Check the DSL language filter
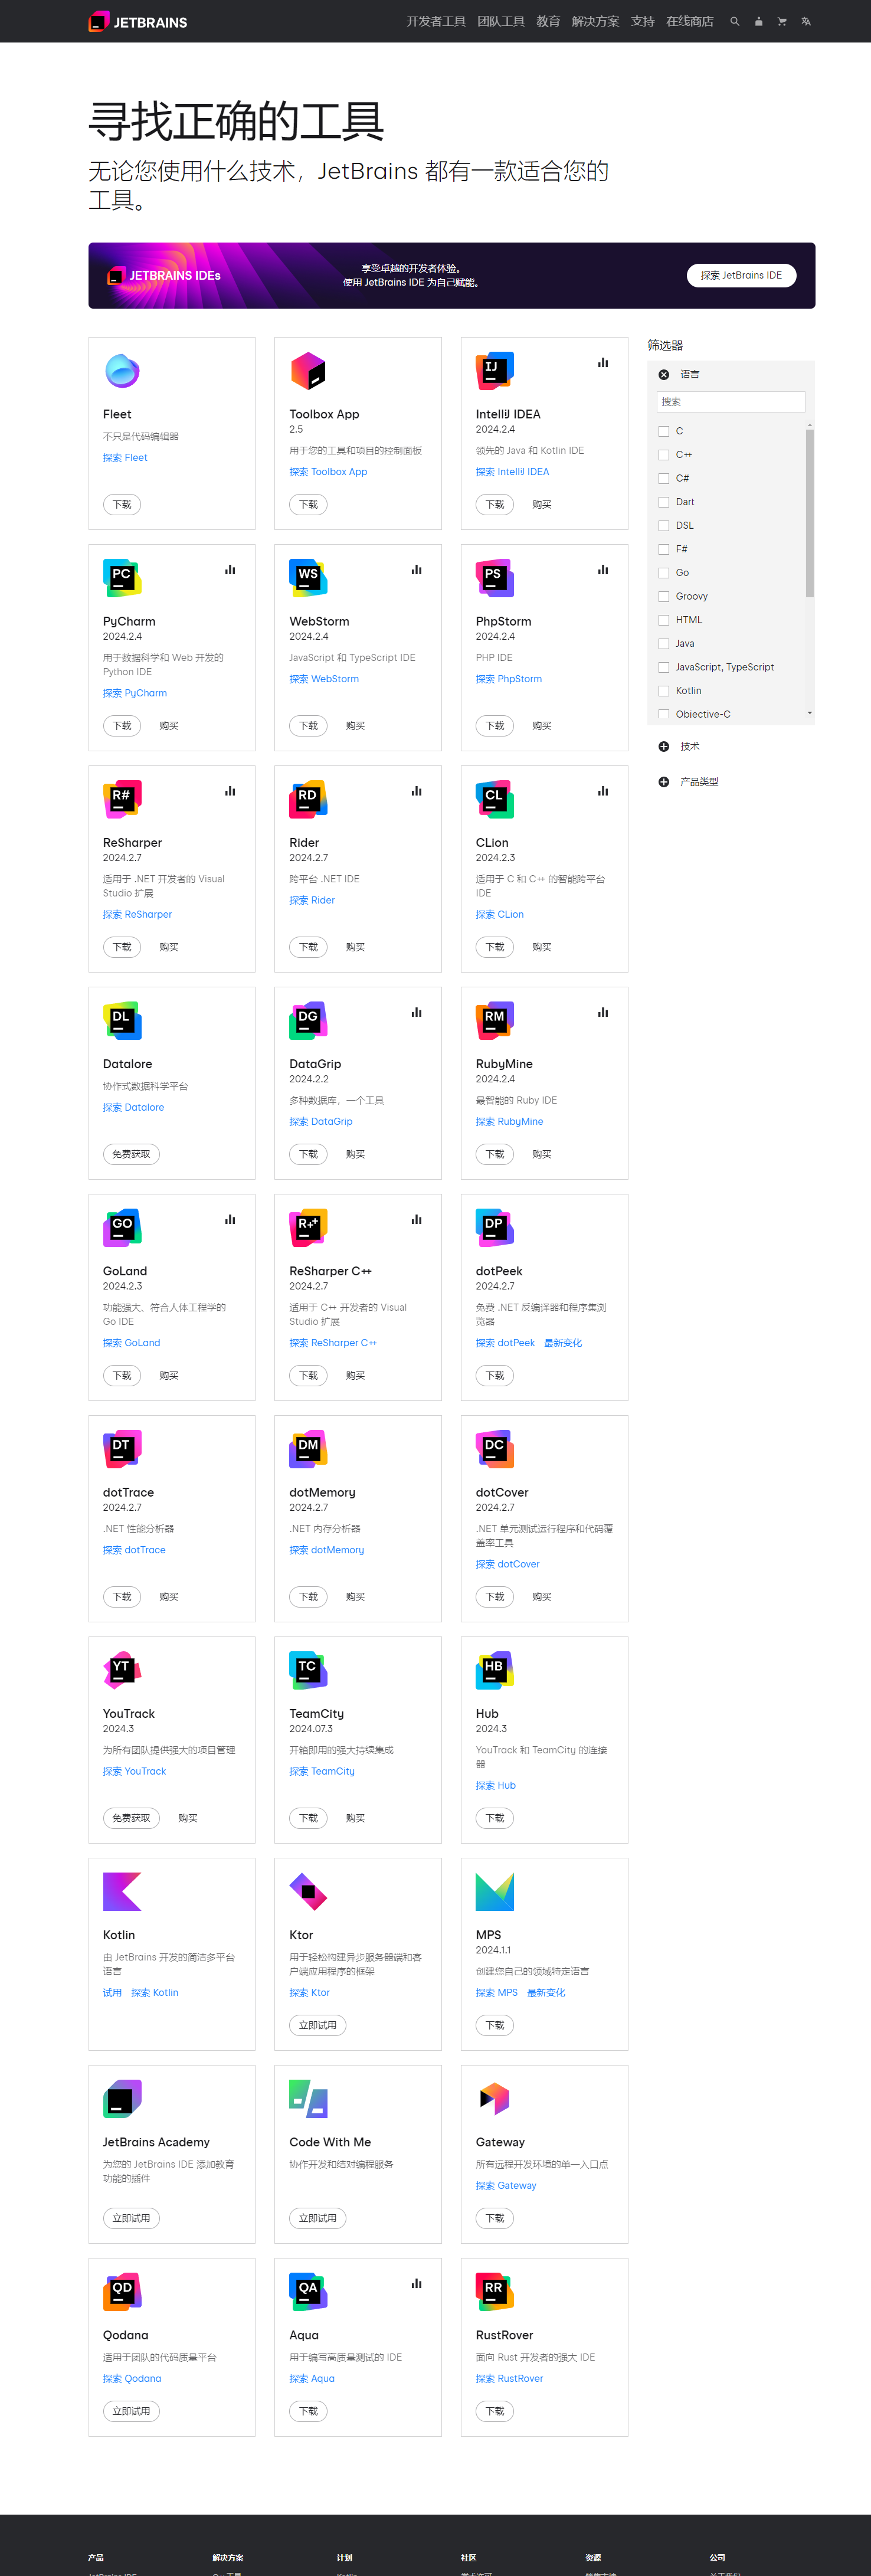871x2576 pixels. click(664, 525)
